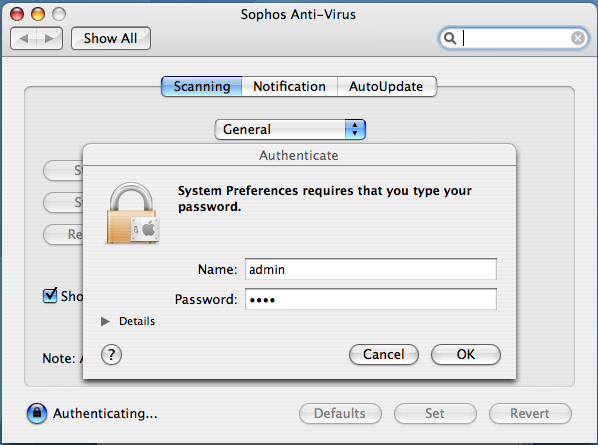Click the padlock image in Authenticate dialog
Viewport: 598px width, 445px height.
(132, 213)
